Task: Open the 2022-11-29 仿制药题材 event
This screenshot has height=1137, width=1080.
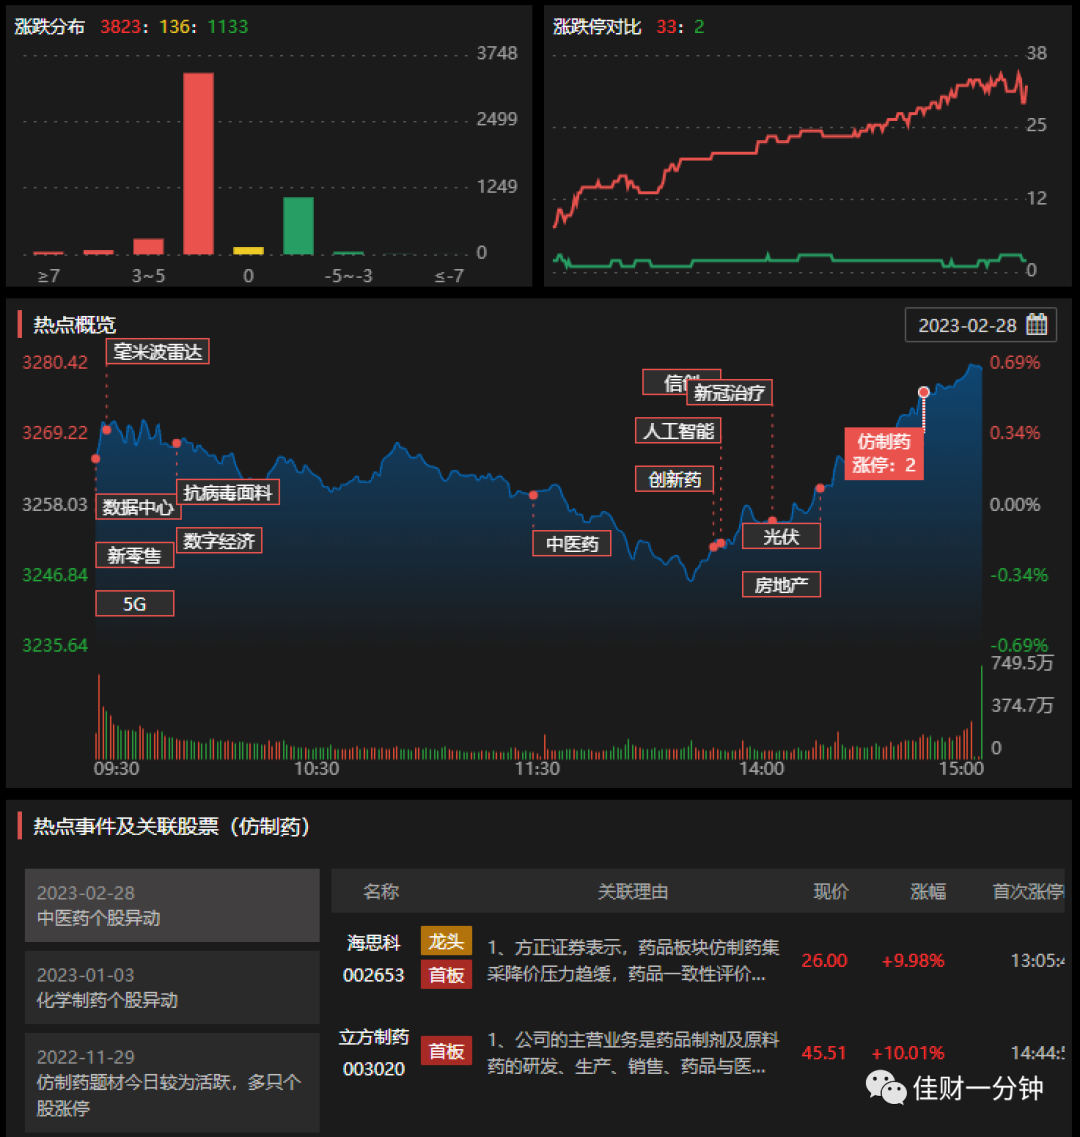Action: coord(172,1082)
